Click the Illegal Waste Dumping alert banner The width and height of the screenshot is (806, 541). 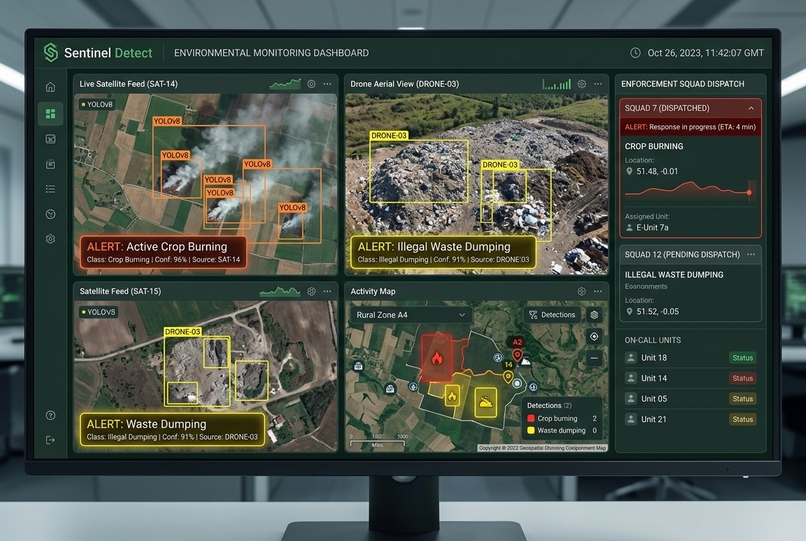tap(443, 252)
